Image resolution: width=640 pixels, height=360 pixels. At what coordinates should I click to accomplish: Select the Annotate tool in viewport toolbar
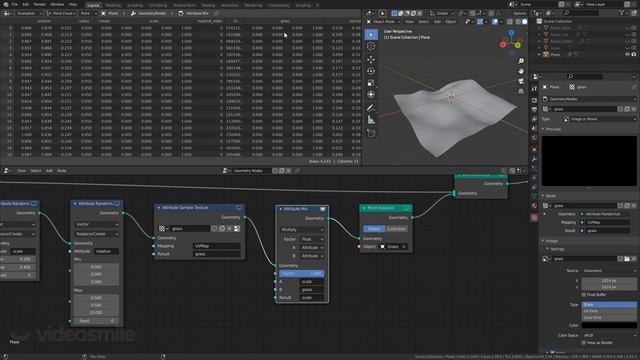pyautogui.click(x=371, y=108)
